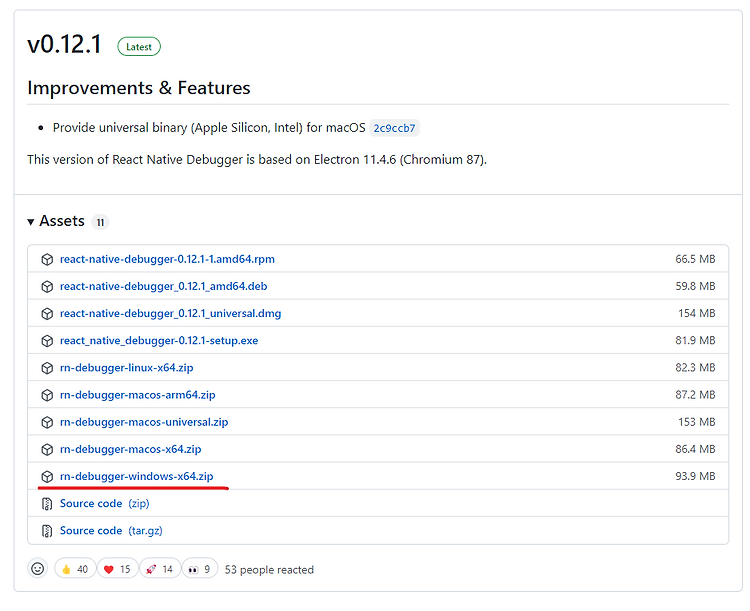
Task: Open the v0.12.1 release title
Action: point(65,44)
